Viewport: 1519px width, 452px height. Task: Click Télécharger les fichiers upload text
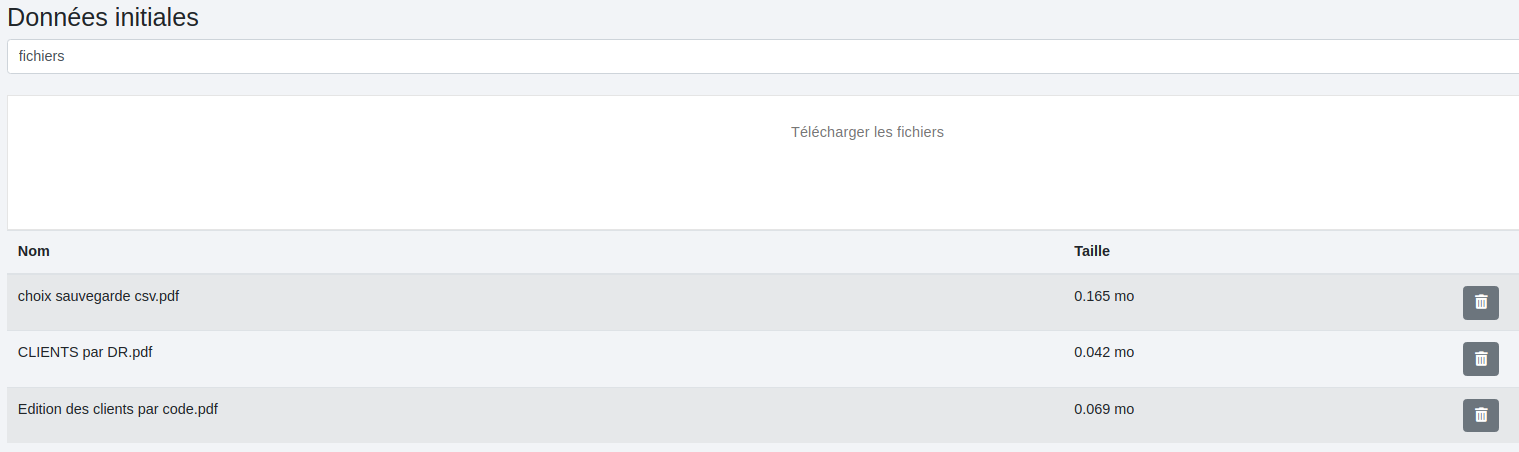click(x=867, y=132)
